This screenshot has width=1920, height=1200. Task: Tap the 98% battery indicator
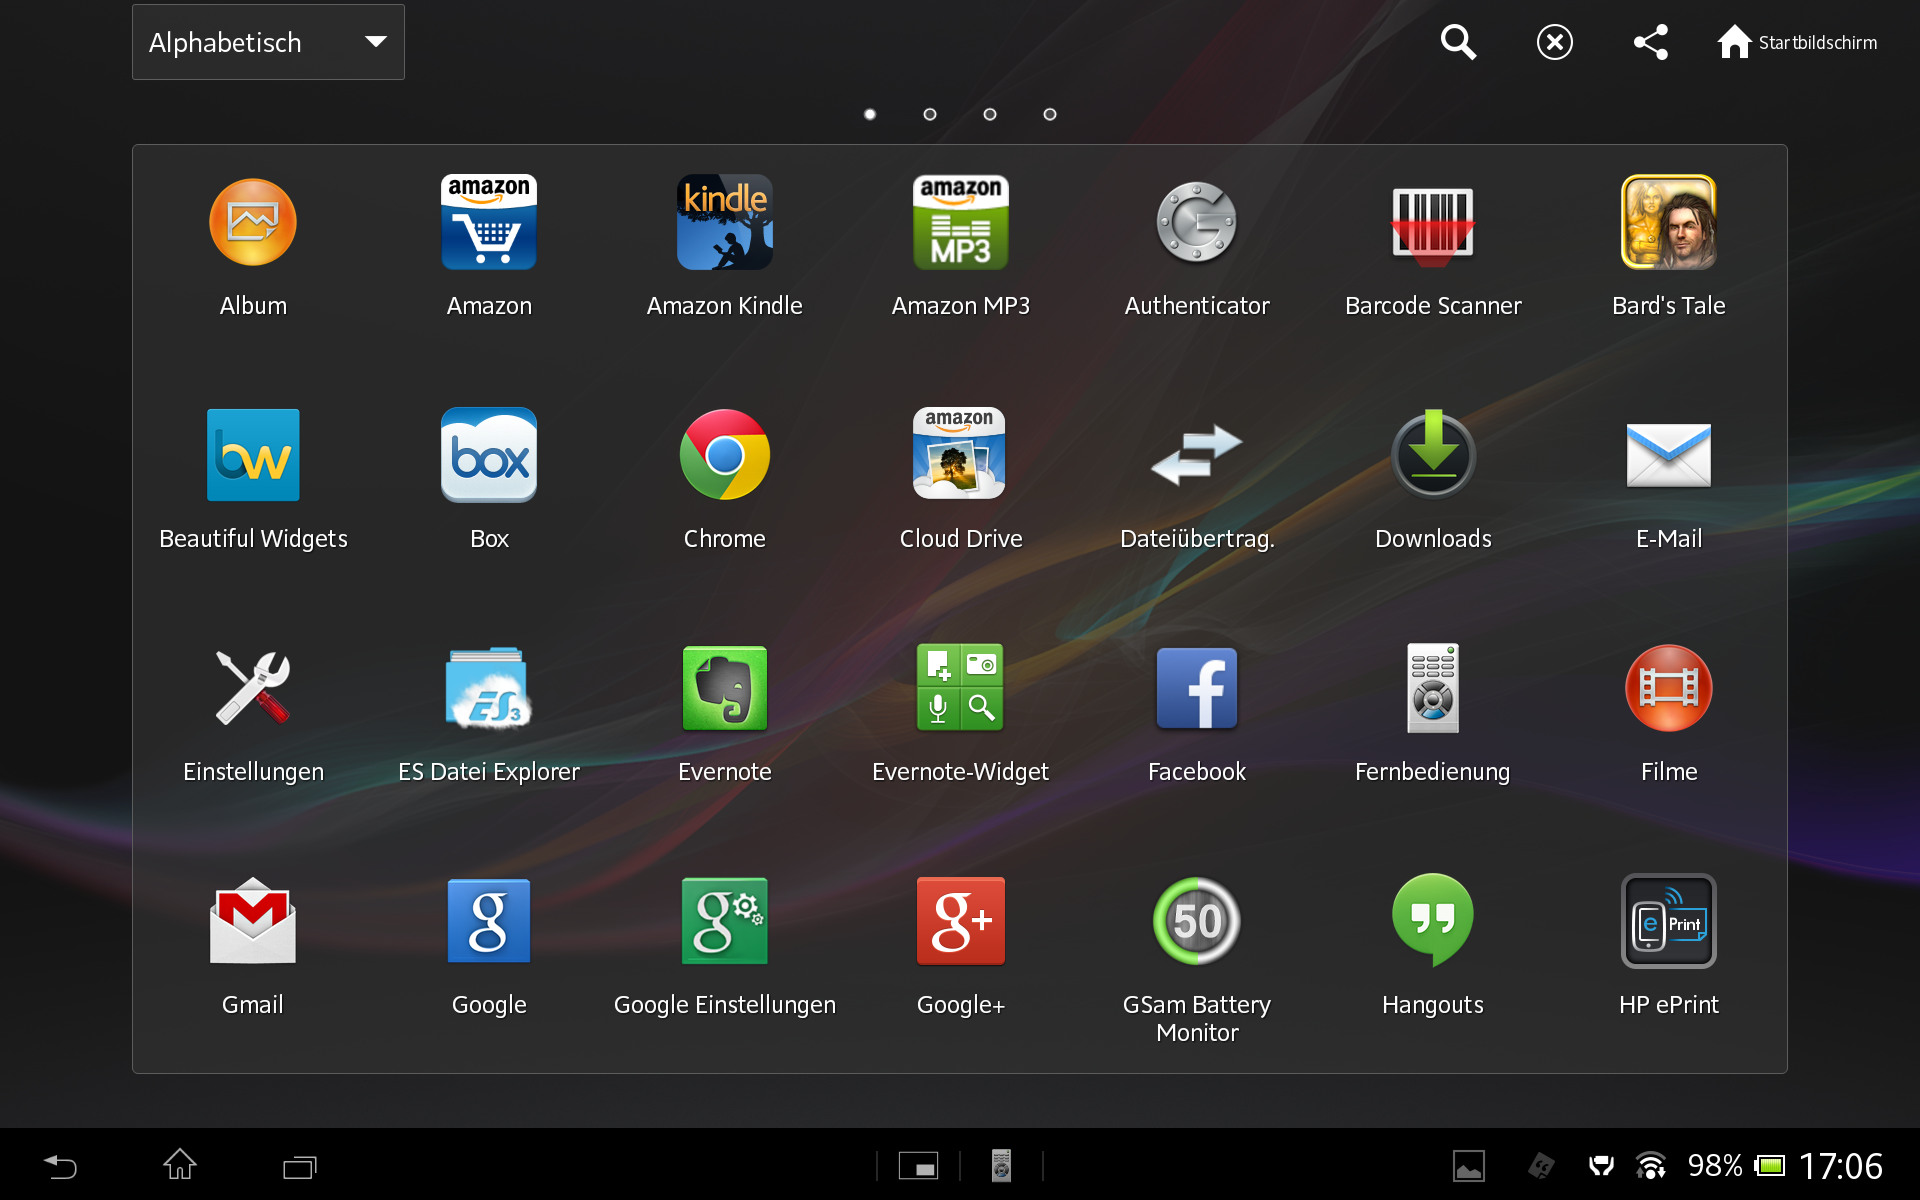1736,1166
